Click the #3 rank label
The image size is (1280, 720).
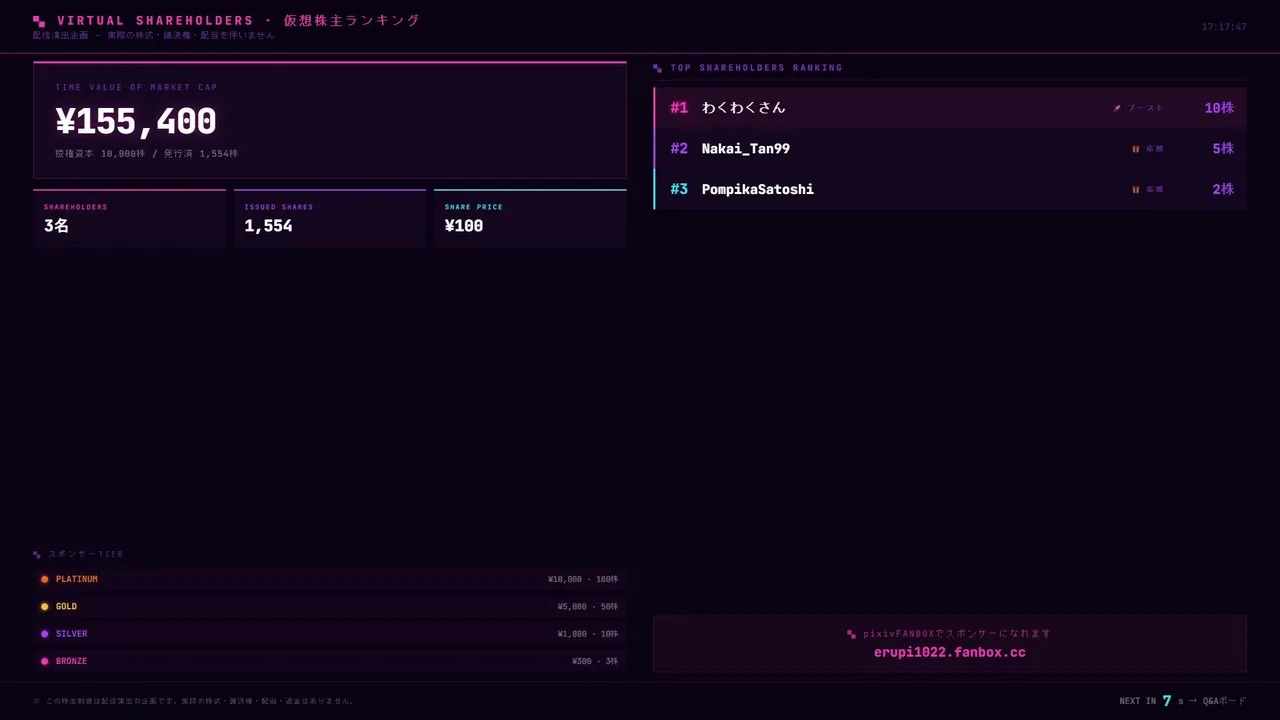(679, 189)
